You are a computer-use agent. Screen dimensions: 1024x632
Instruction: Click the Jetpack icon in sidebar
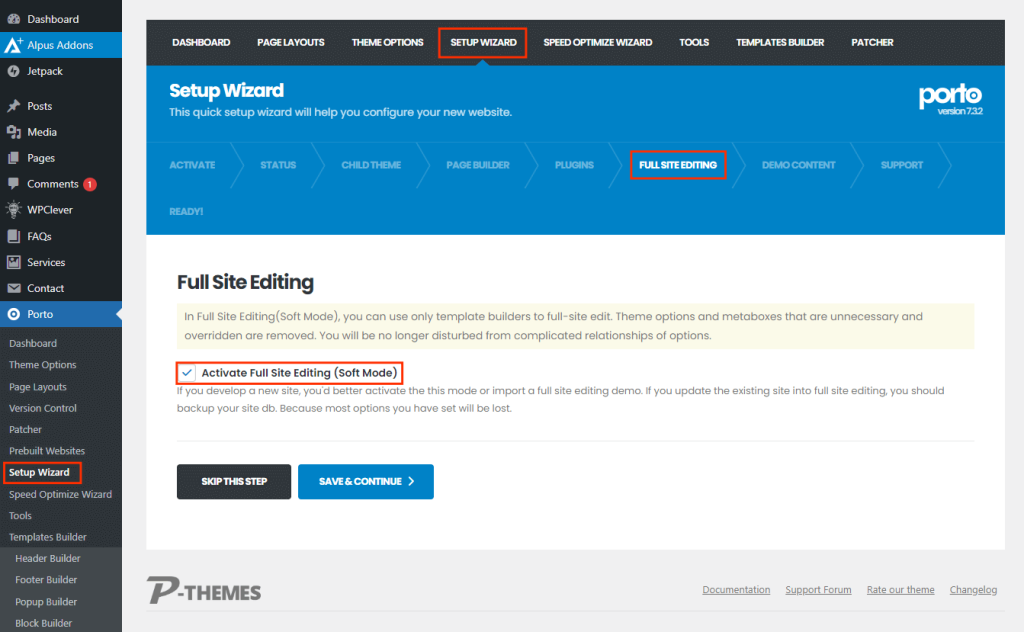[x=14, y=71]
